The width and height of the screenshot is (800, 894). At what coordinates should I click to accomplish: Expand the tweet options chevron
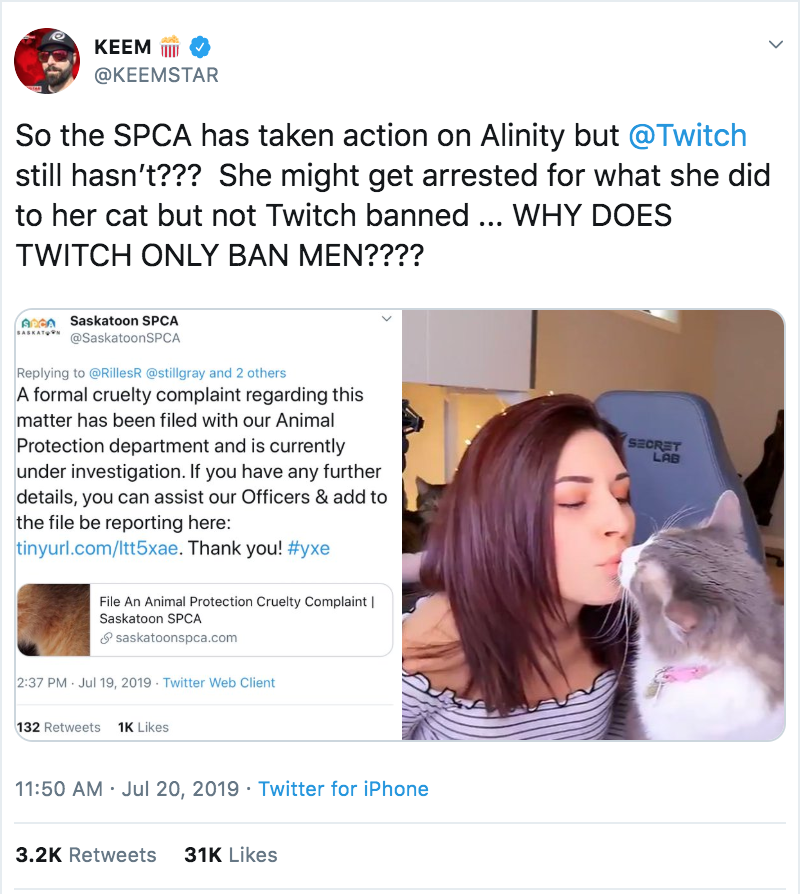(775, 44)
